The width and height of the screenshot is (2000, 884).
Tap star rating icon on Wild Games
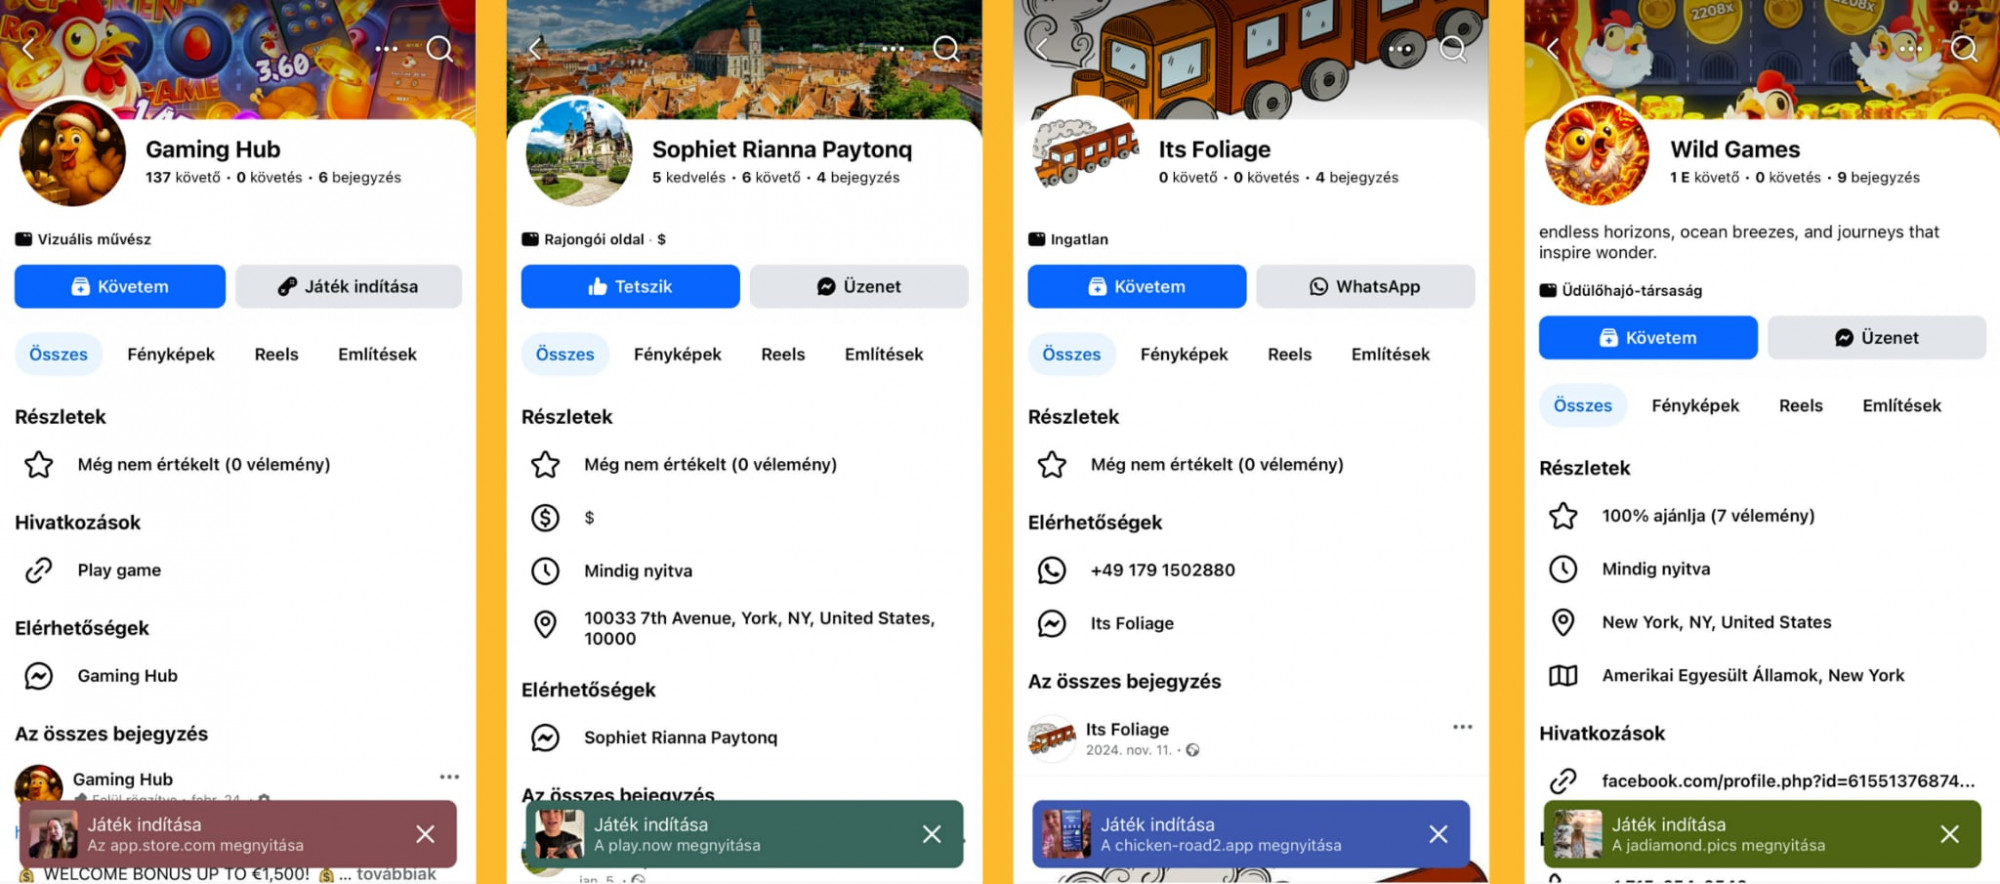click(x=1563, y=516)
